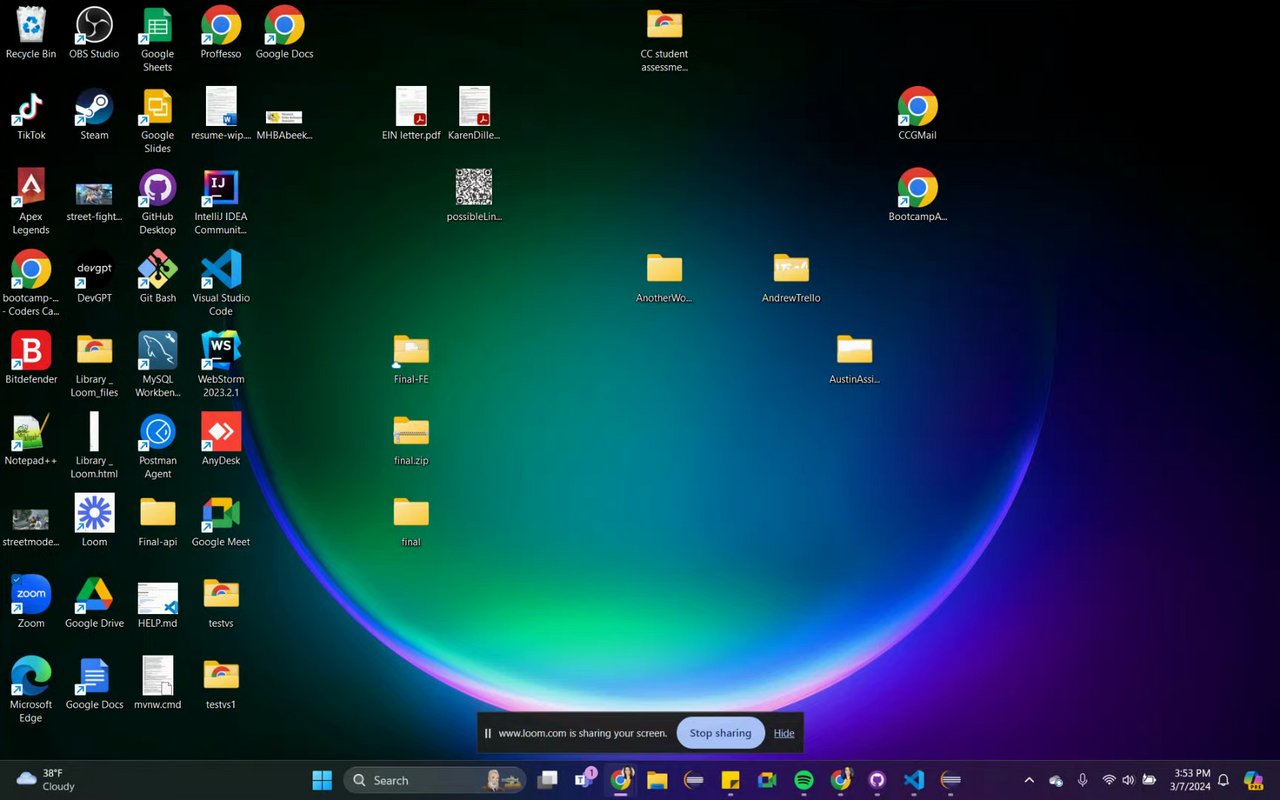Open the Postman Agent shortcut
Screen dimensions: 1280x800
click(157, 446)
